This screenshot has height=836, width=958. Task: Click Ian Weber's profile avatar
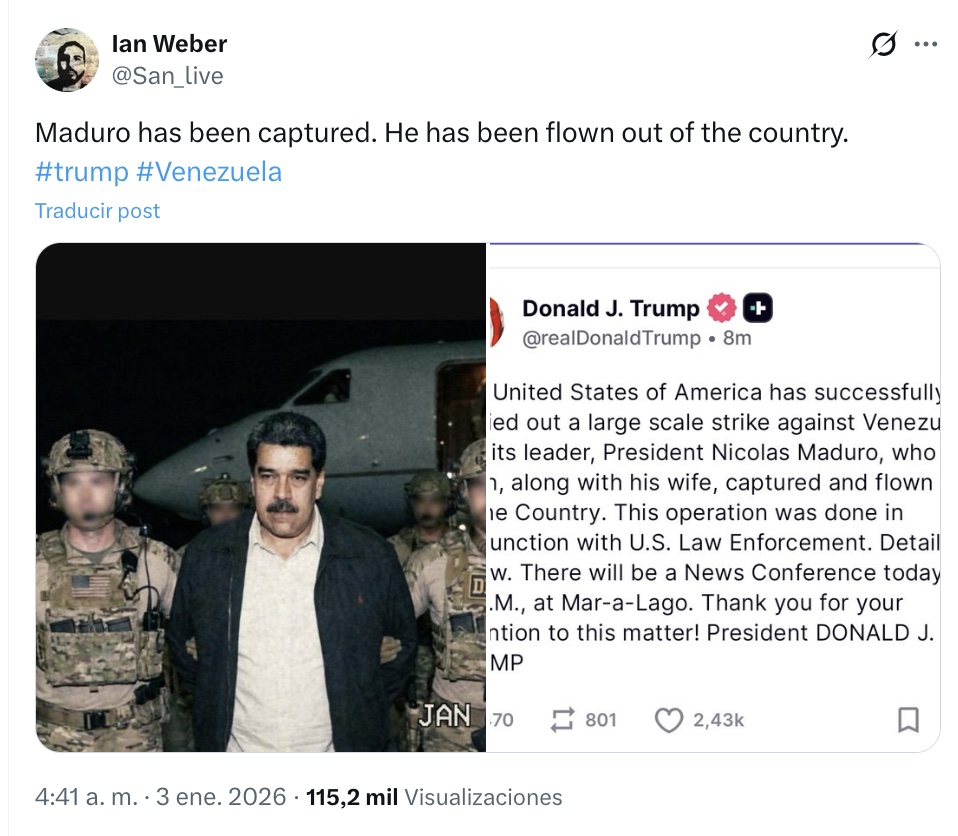67,60
